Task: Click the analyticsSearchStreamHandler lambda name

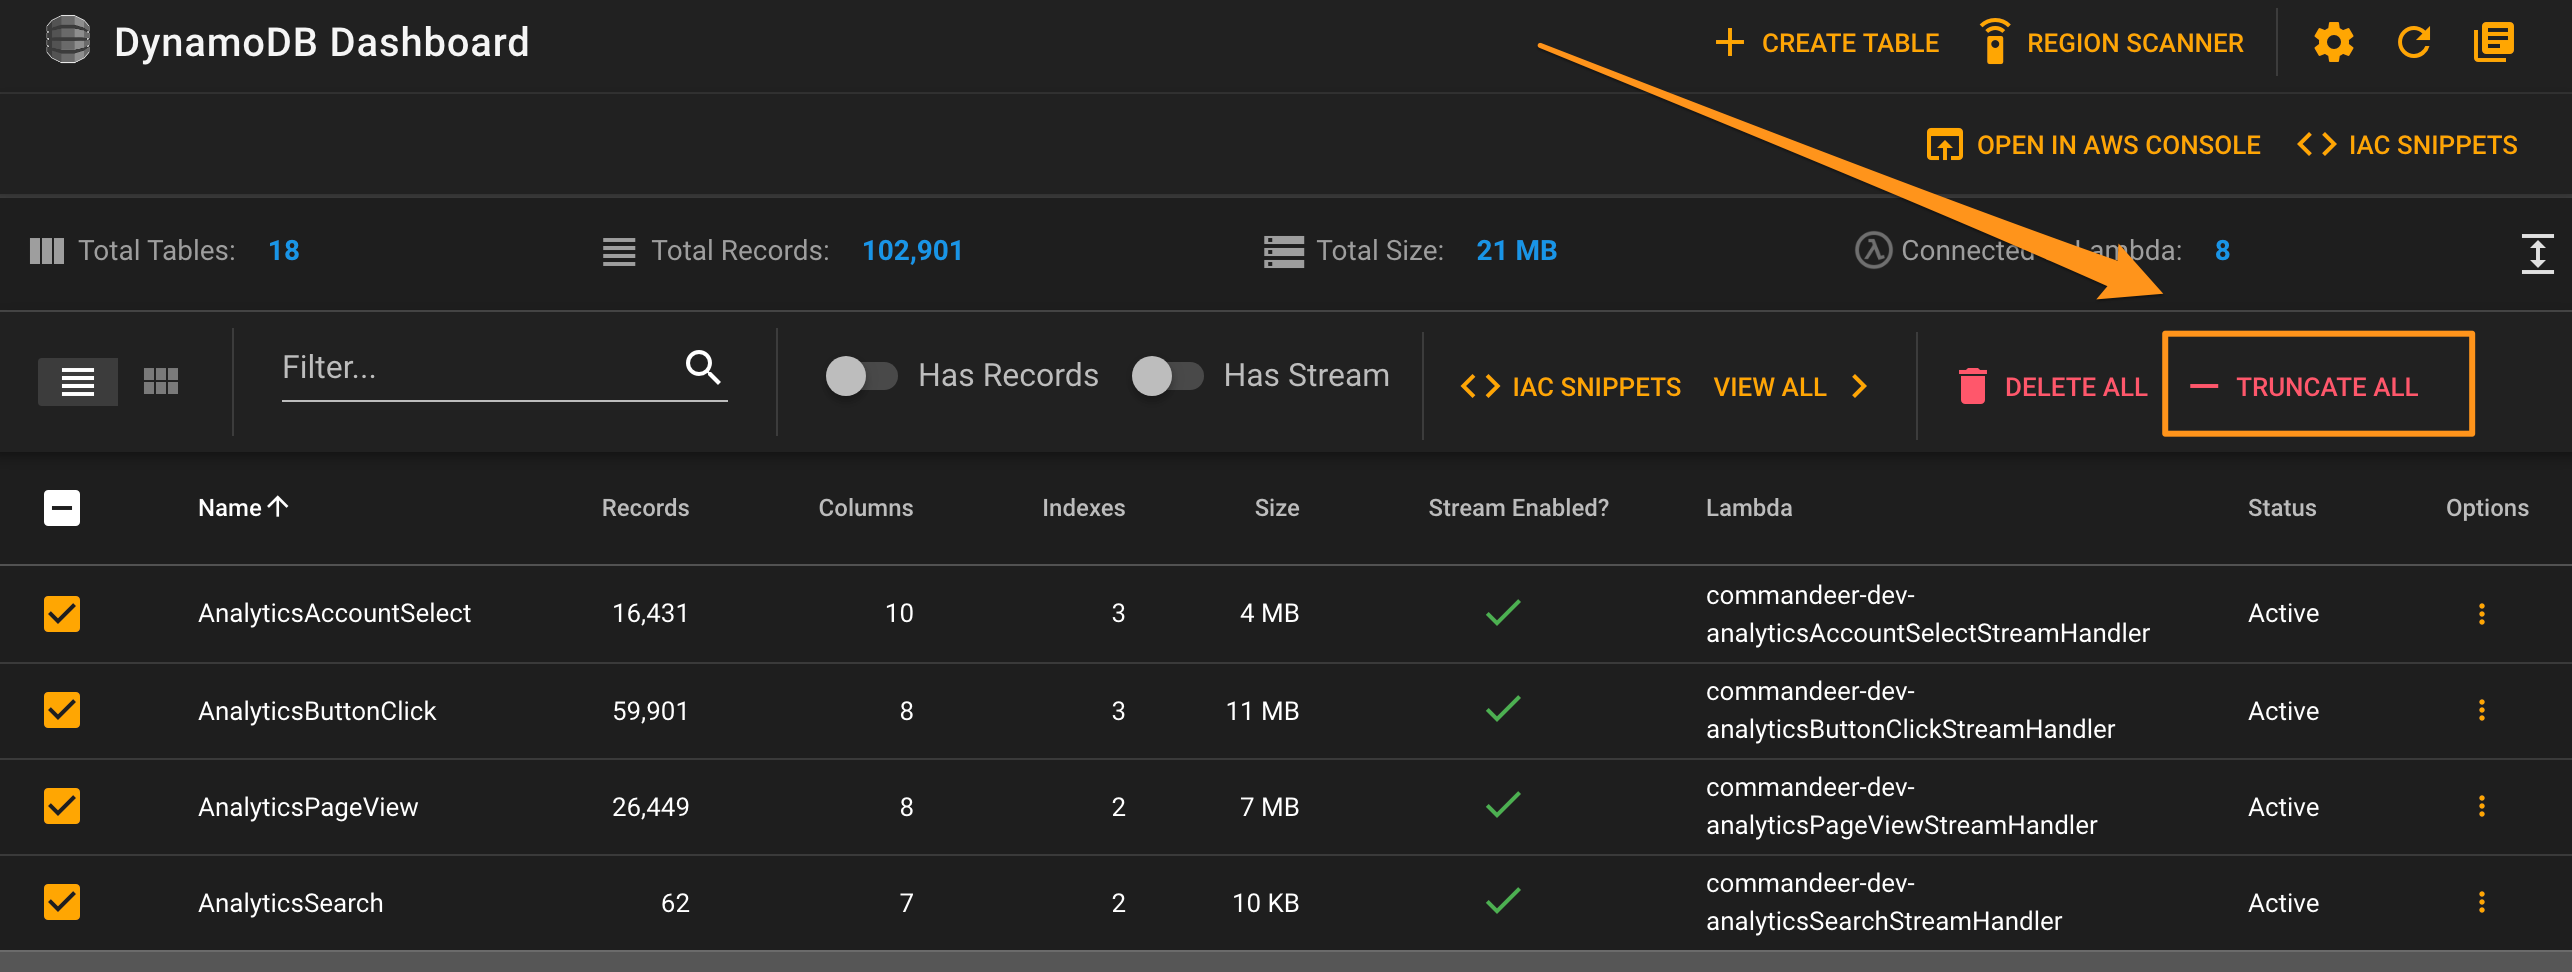Action: [1884, 902]
